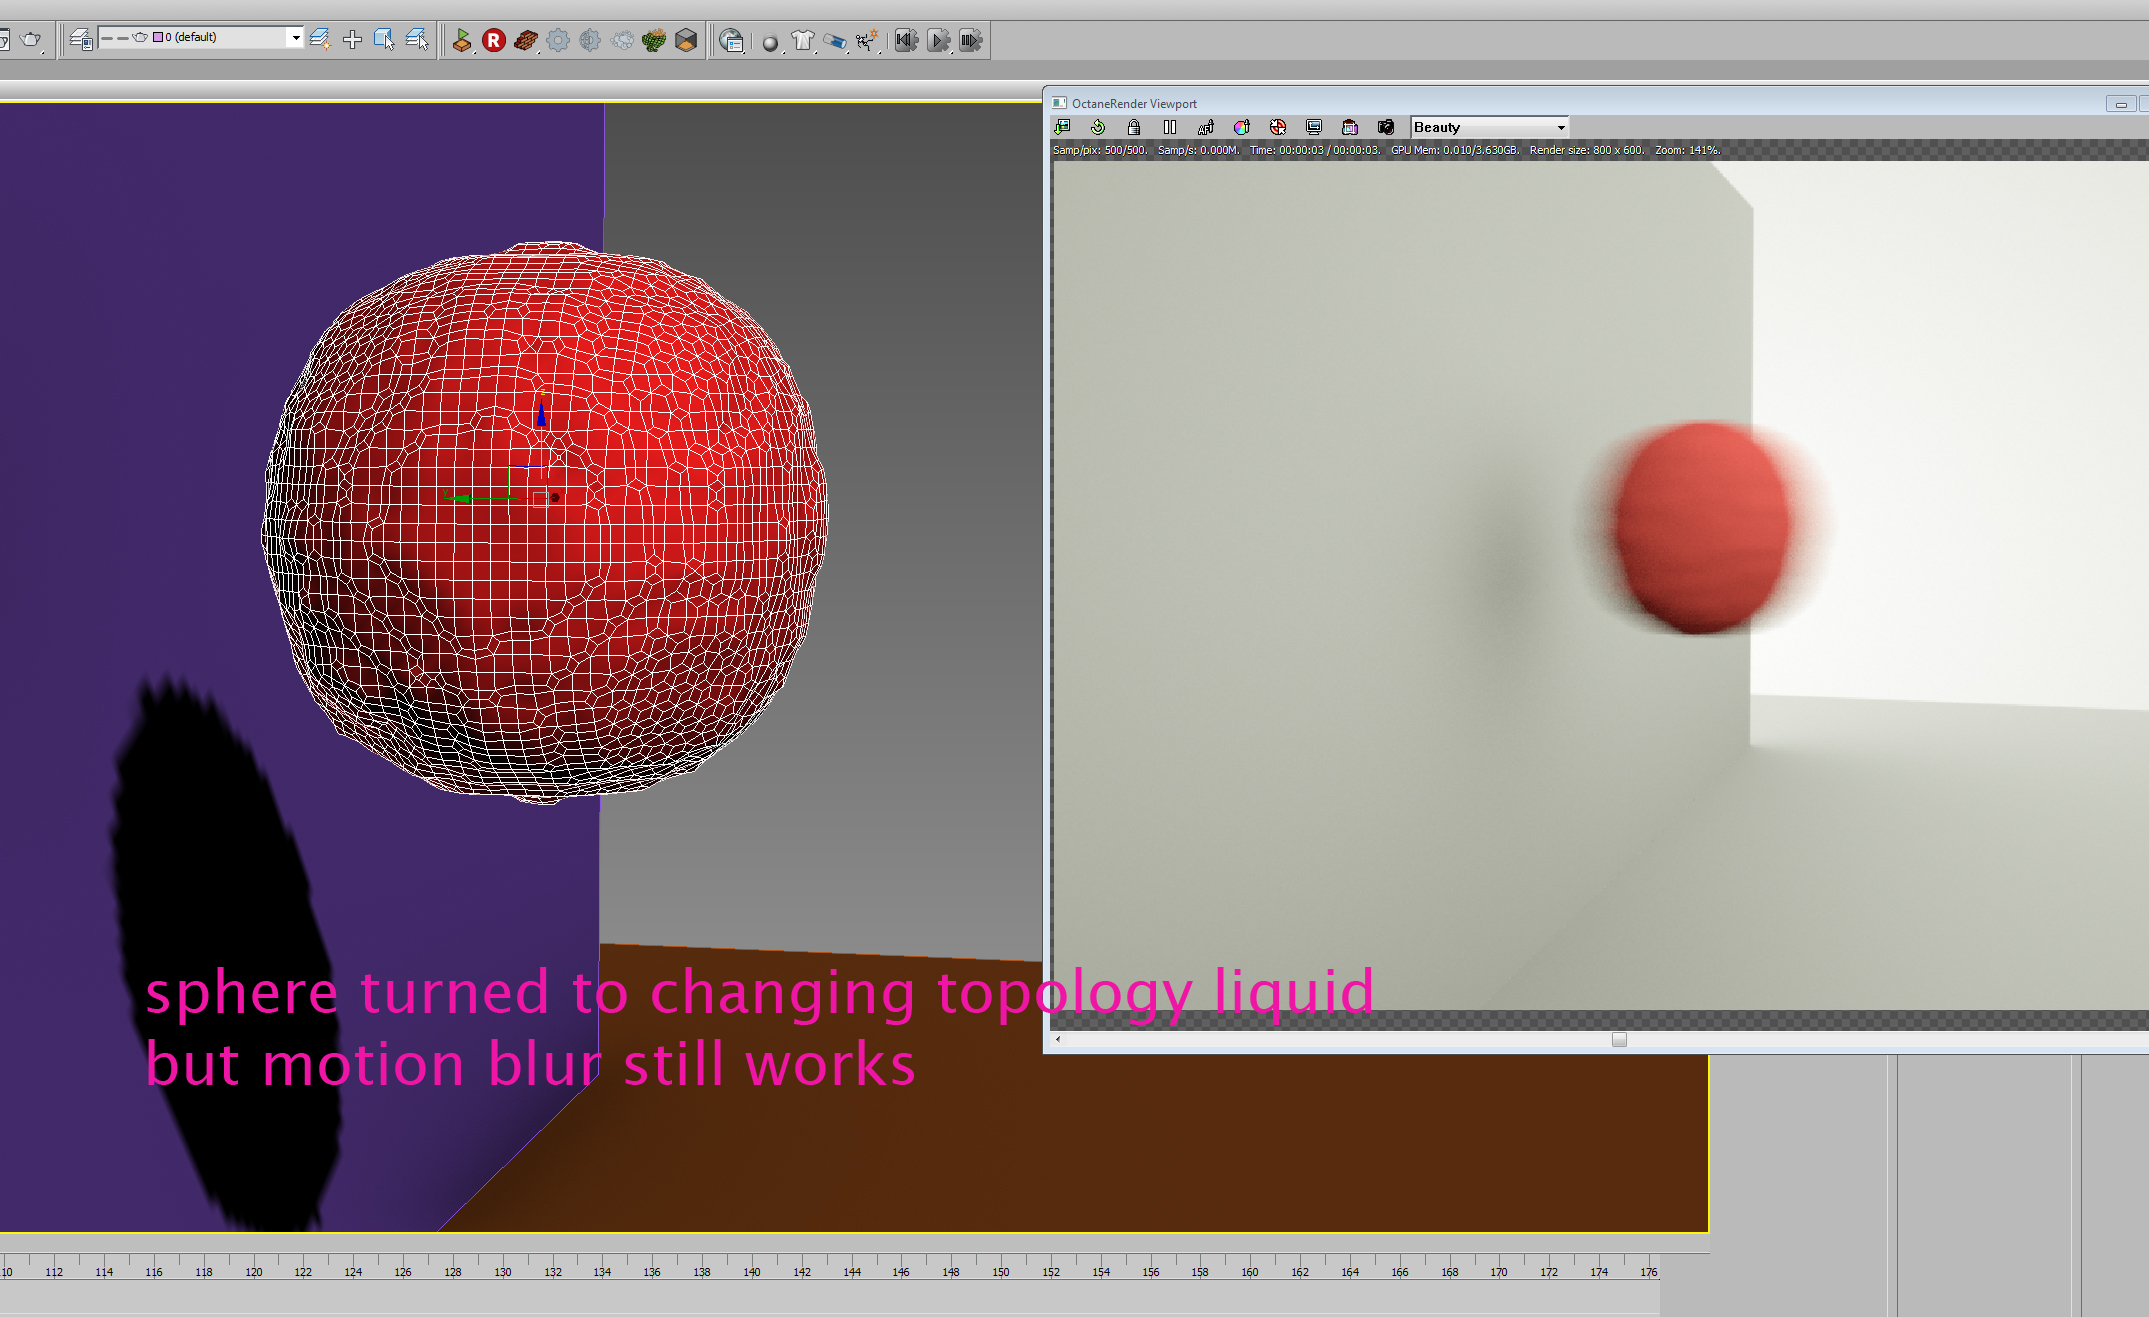Viewport: 2149px width, 1317px height.
Task: Open the layer '0 (default)' dropdown
Action: point(295,38)
